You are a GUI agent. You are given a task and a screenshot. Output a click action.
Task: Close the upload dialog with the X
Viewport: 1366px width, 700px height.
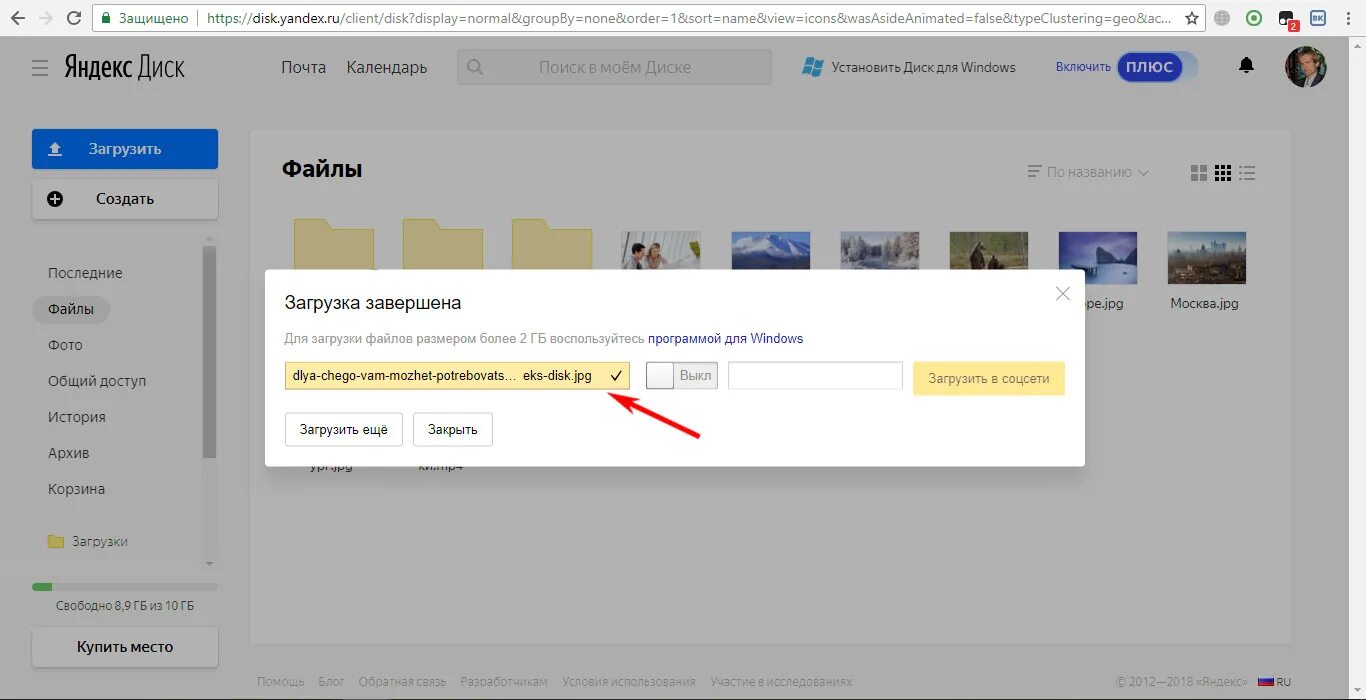pyautogui.click(x=1063, y=293)
